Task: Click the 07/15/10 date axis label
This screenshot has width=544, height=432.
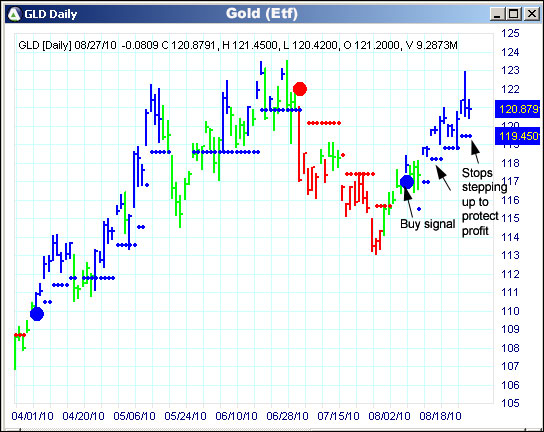Action: point(338,416)
